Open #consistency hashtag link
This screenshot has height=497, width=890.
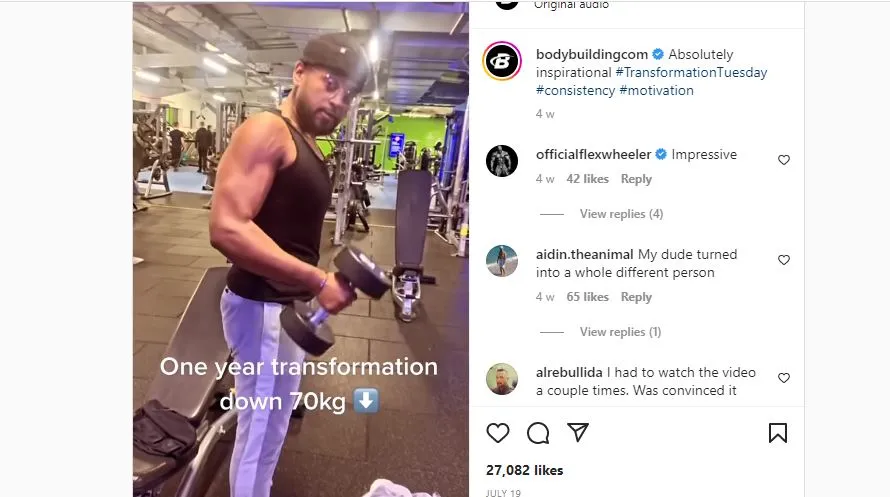[x=576, y=91]
